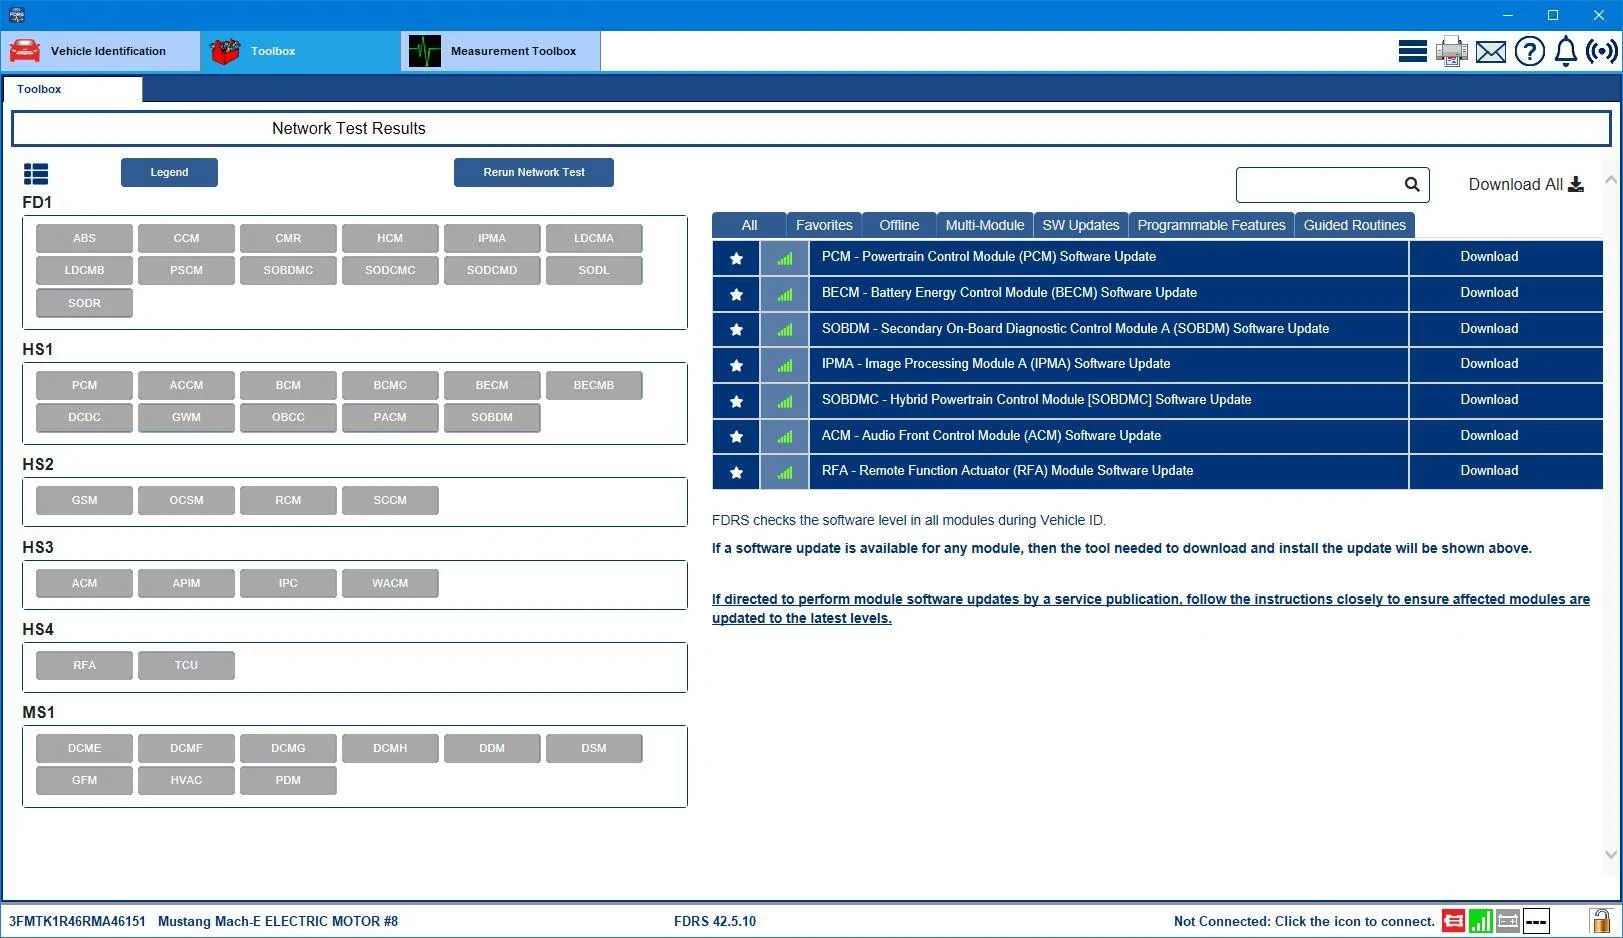Screen dimensions: 1623x938
Task: Open the hamburger menu icon in top toolbar
Action: pos(1412,51)
